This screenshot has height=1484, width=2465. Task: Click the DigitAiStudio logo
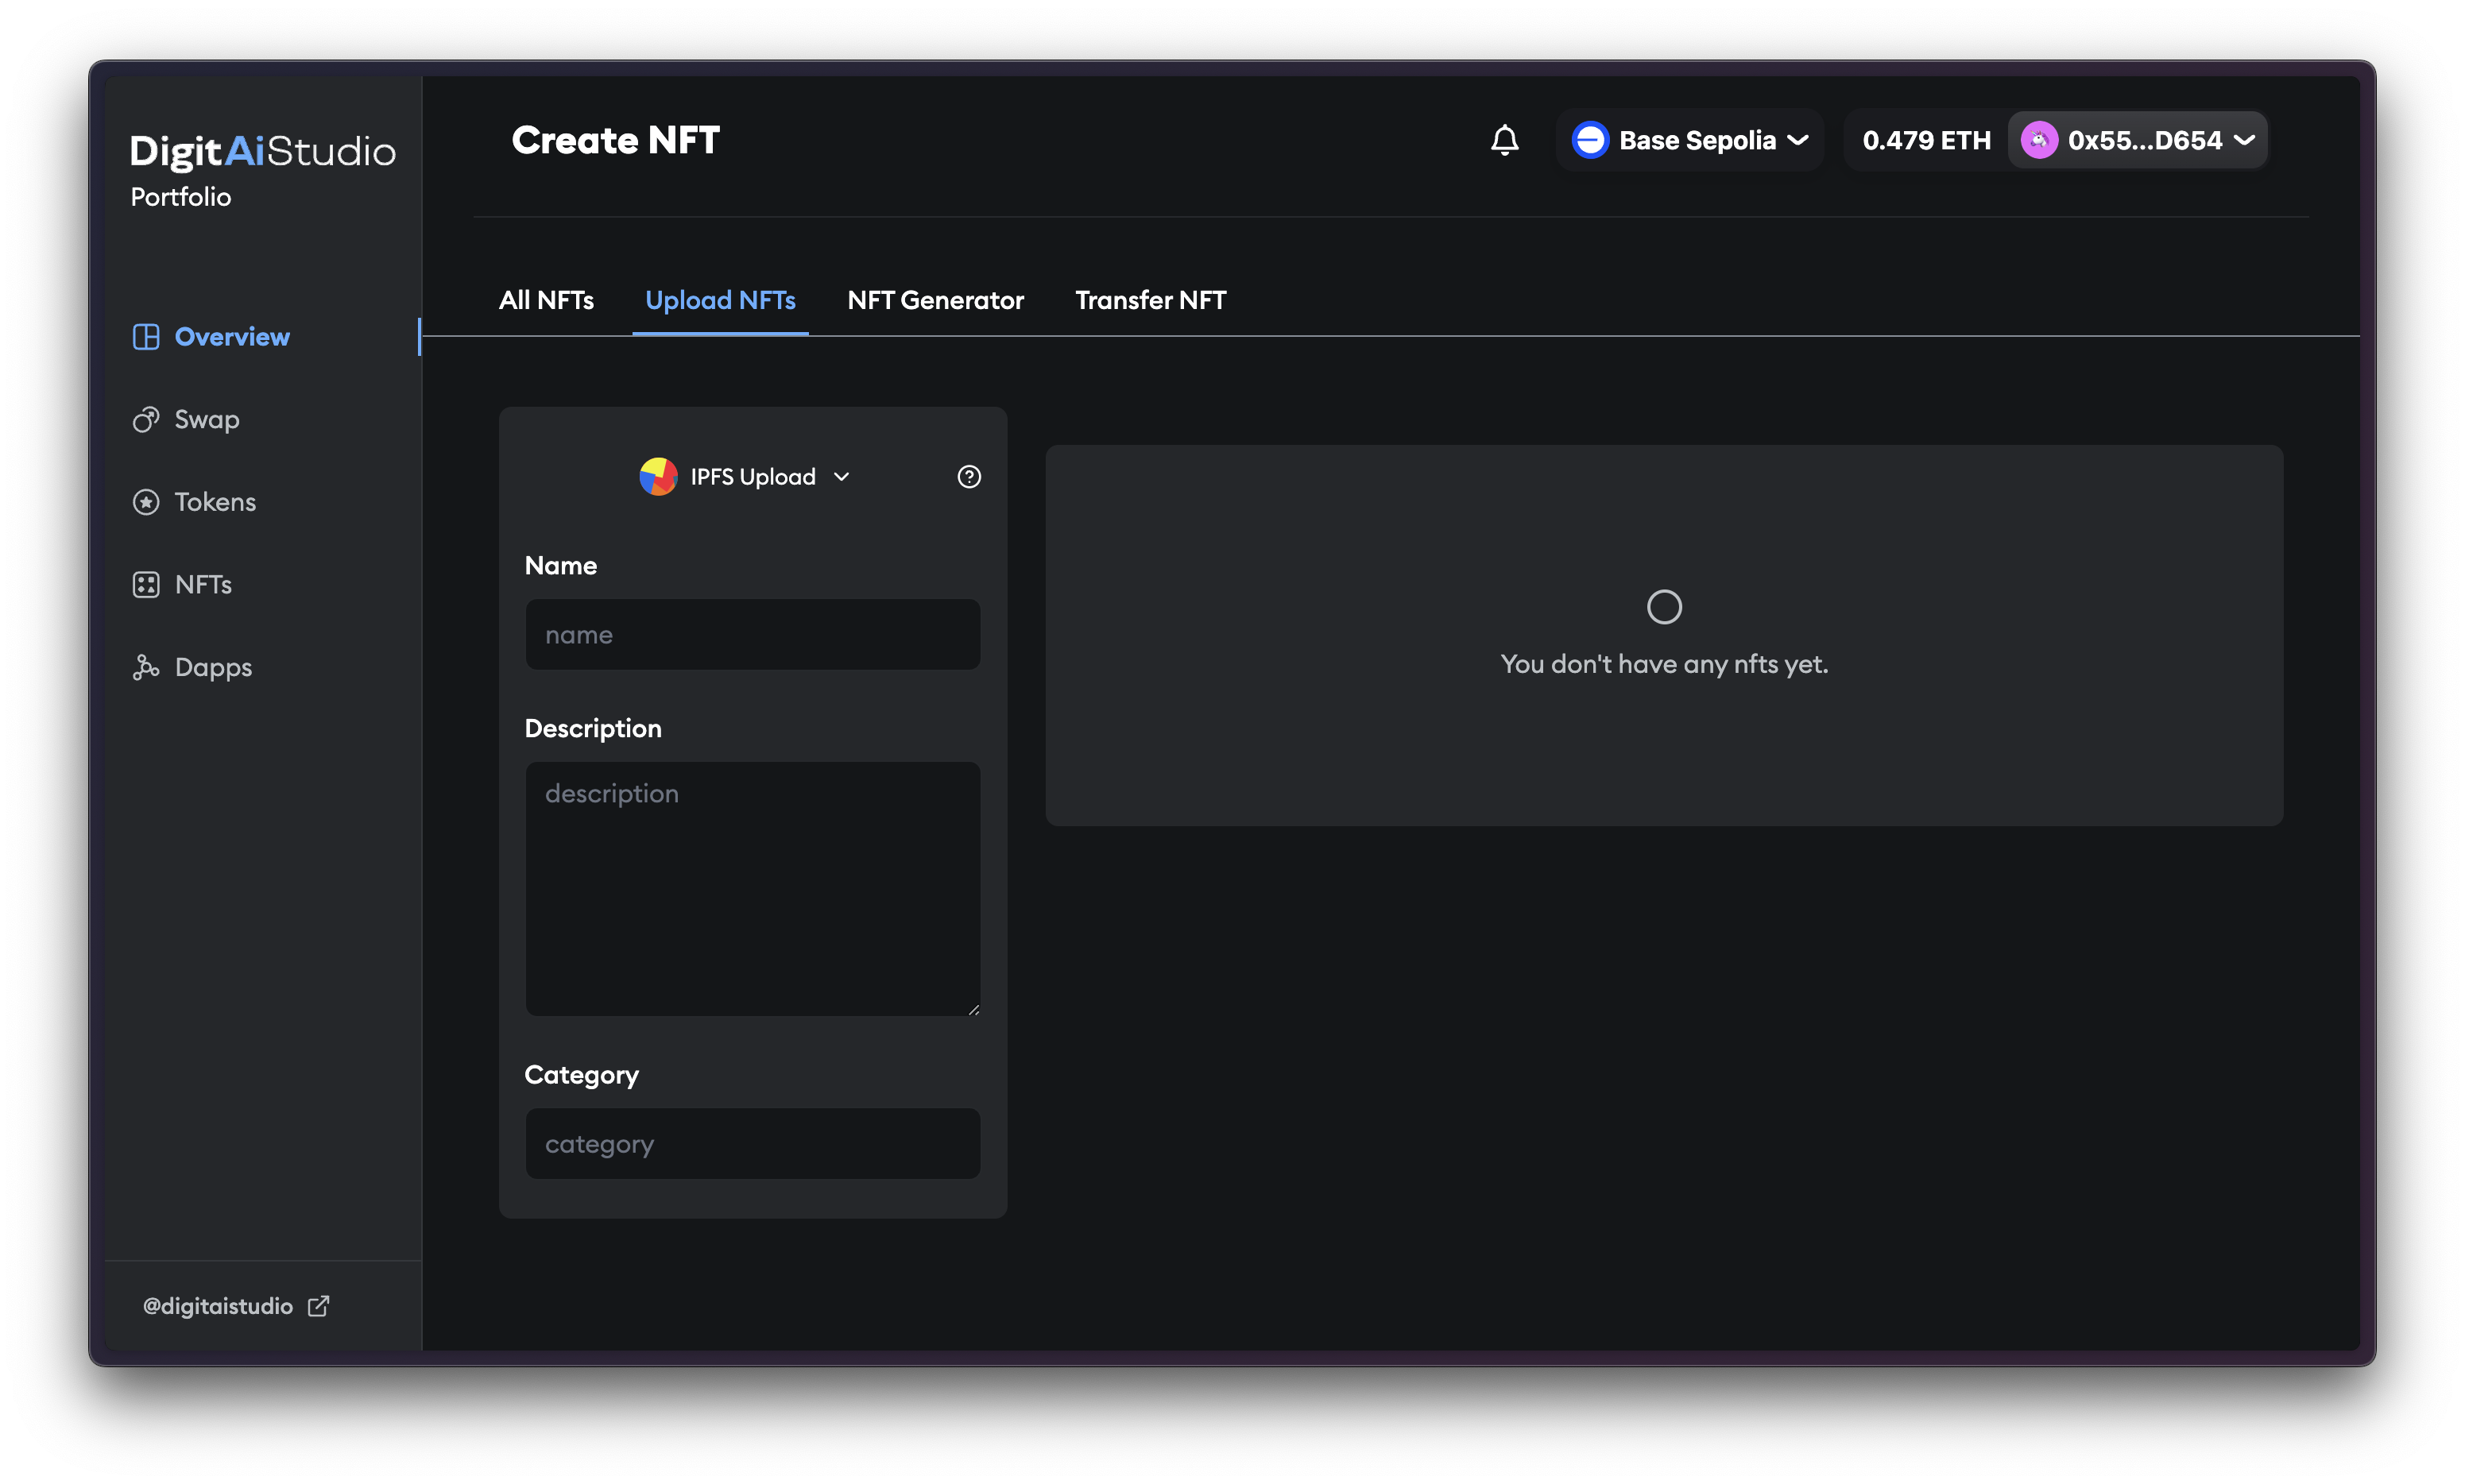262,151
